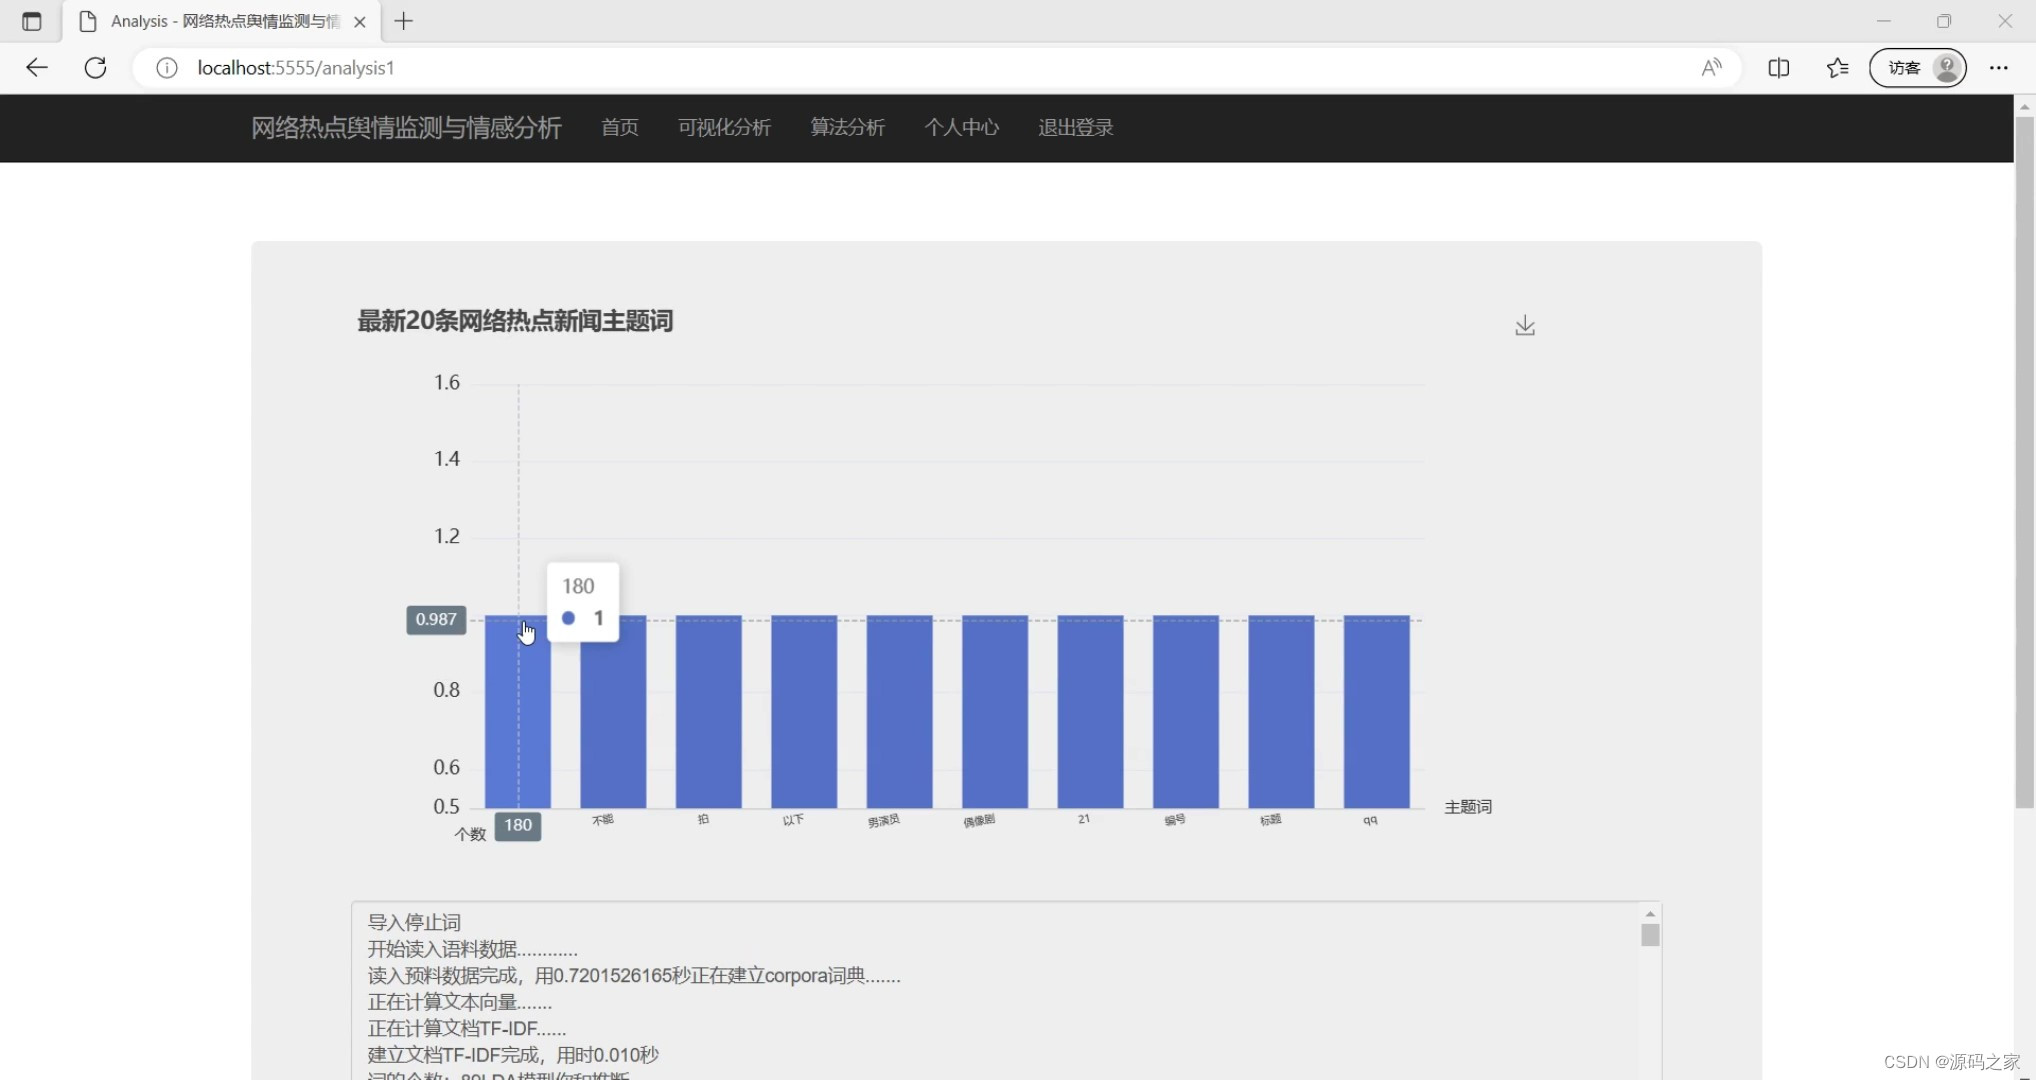Open split screen view
The height and width of the screenshot is (1080, 2036).
[1778, 68]
